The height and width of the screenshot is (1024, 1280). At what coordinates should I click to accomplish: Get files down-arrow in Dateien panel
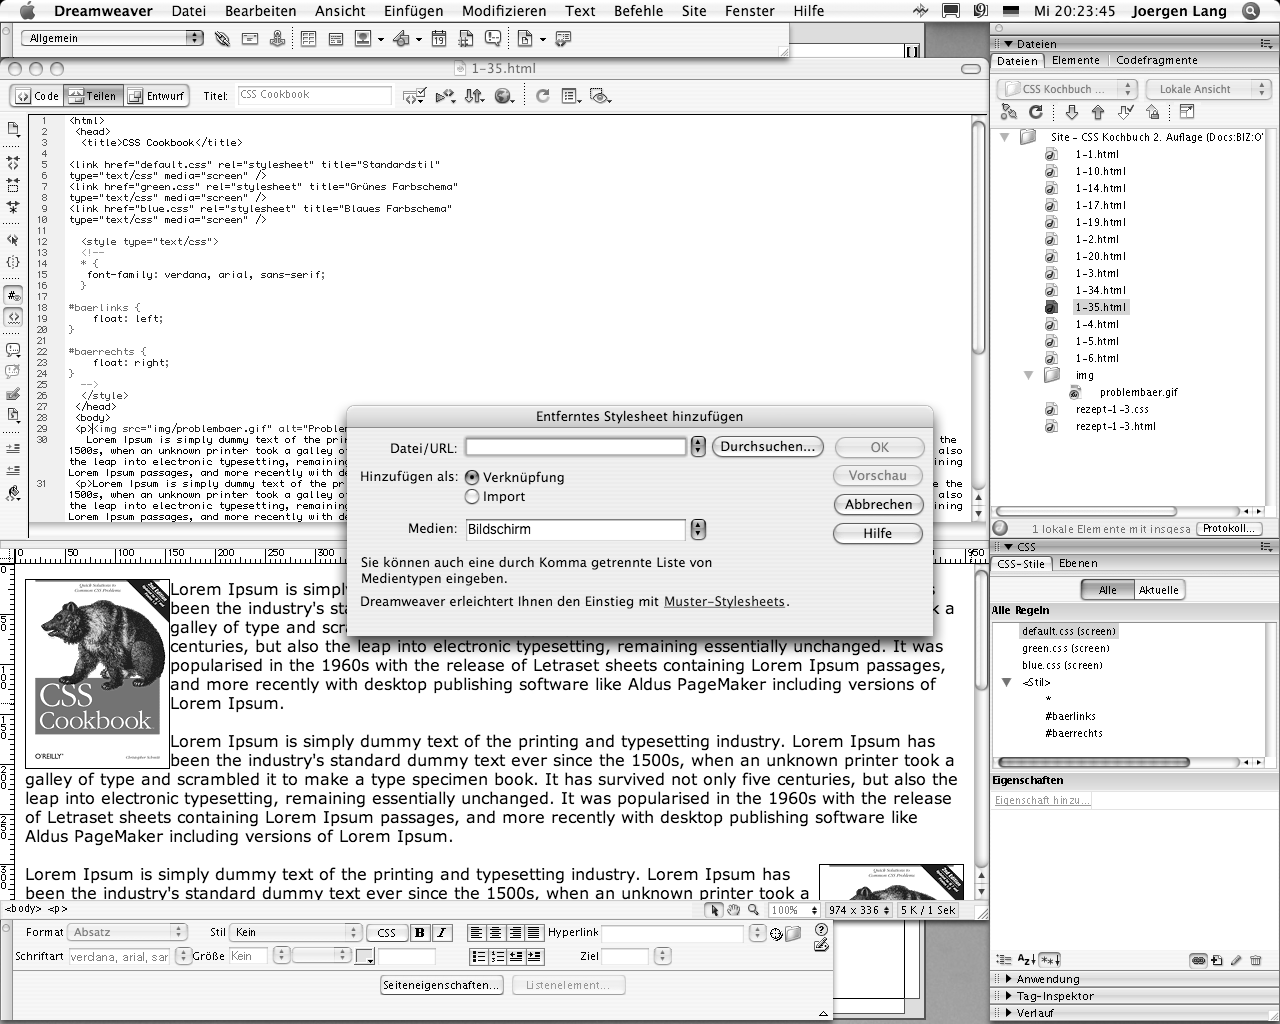click(x=1071, y=113)
